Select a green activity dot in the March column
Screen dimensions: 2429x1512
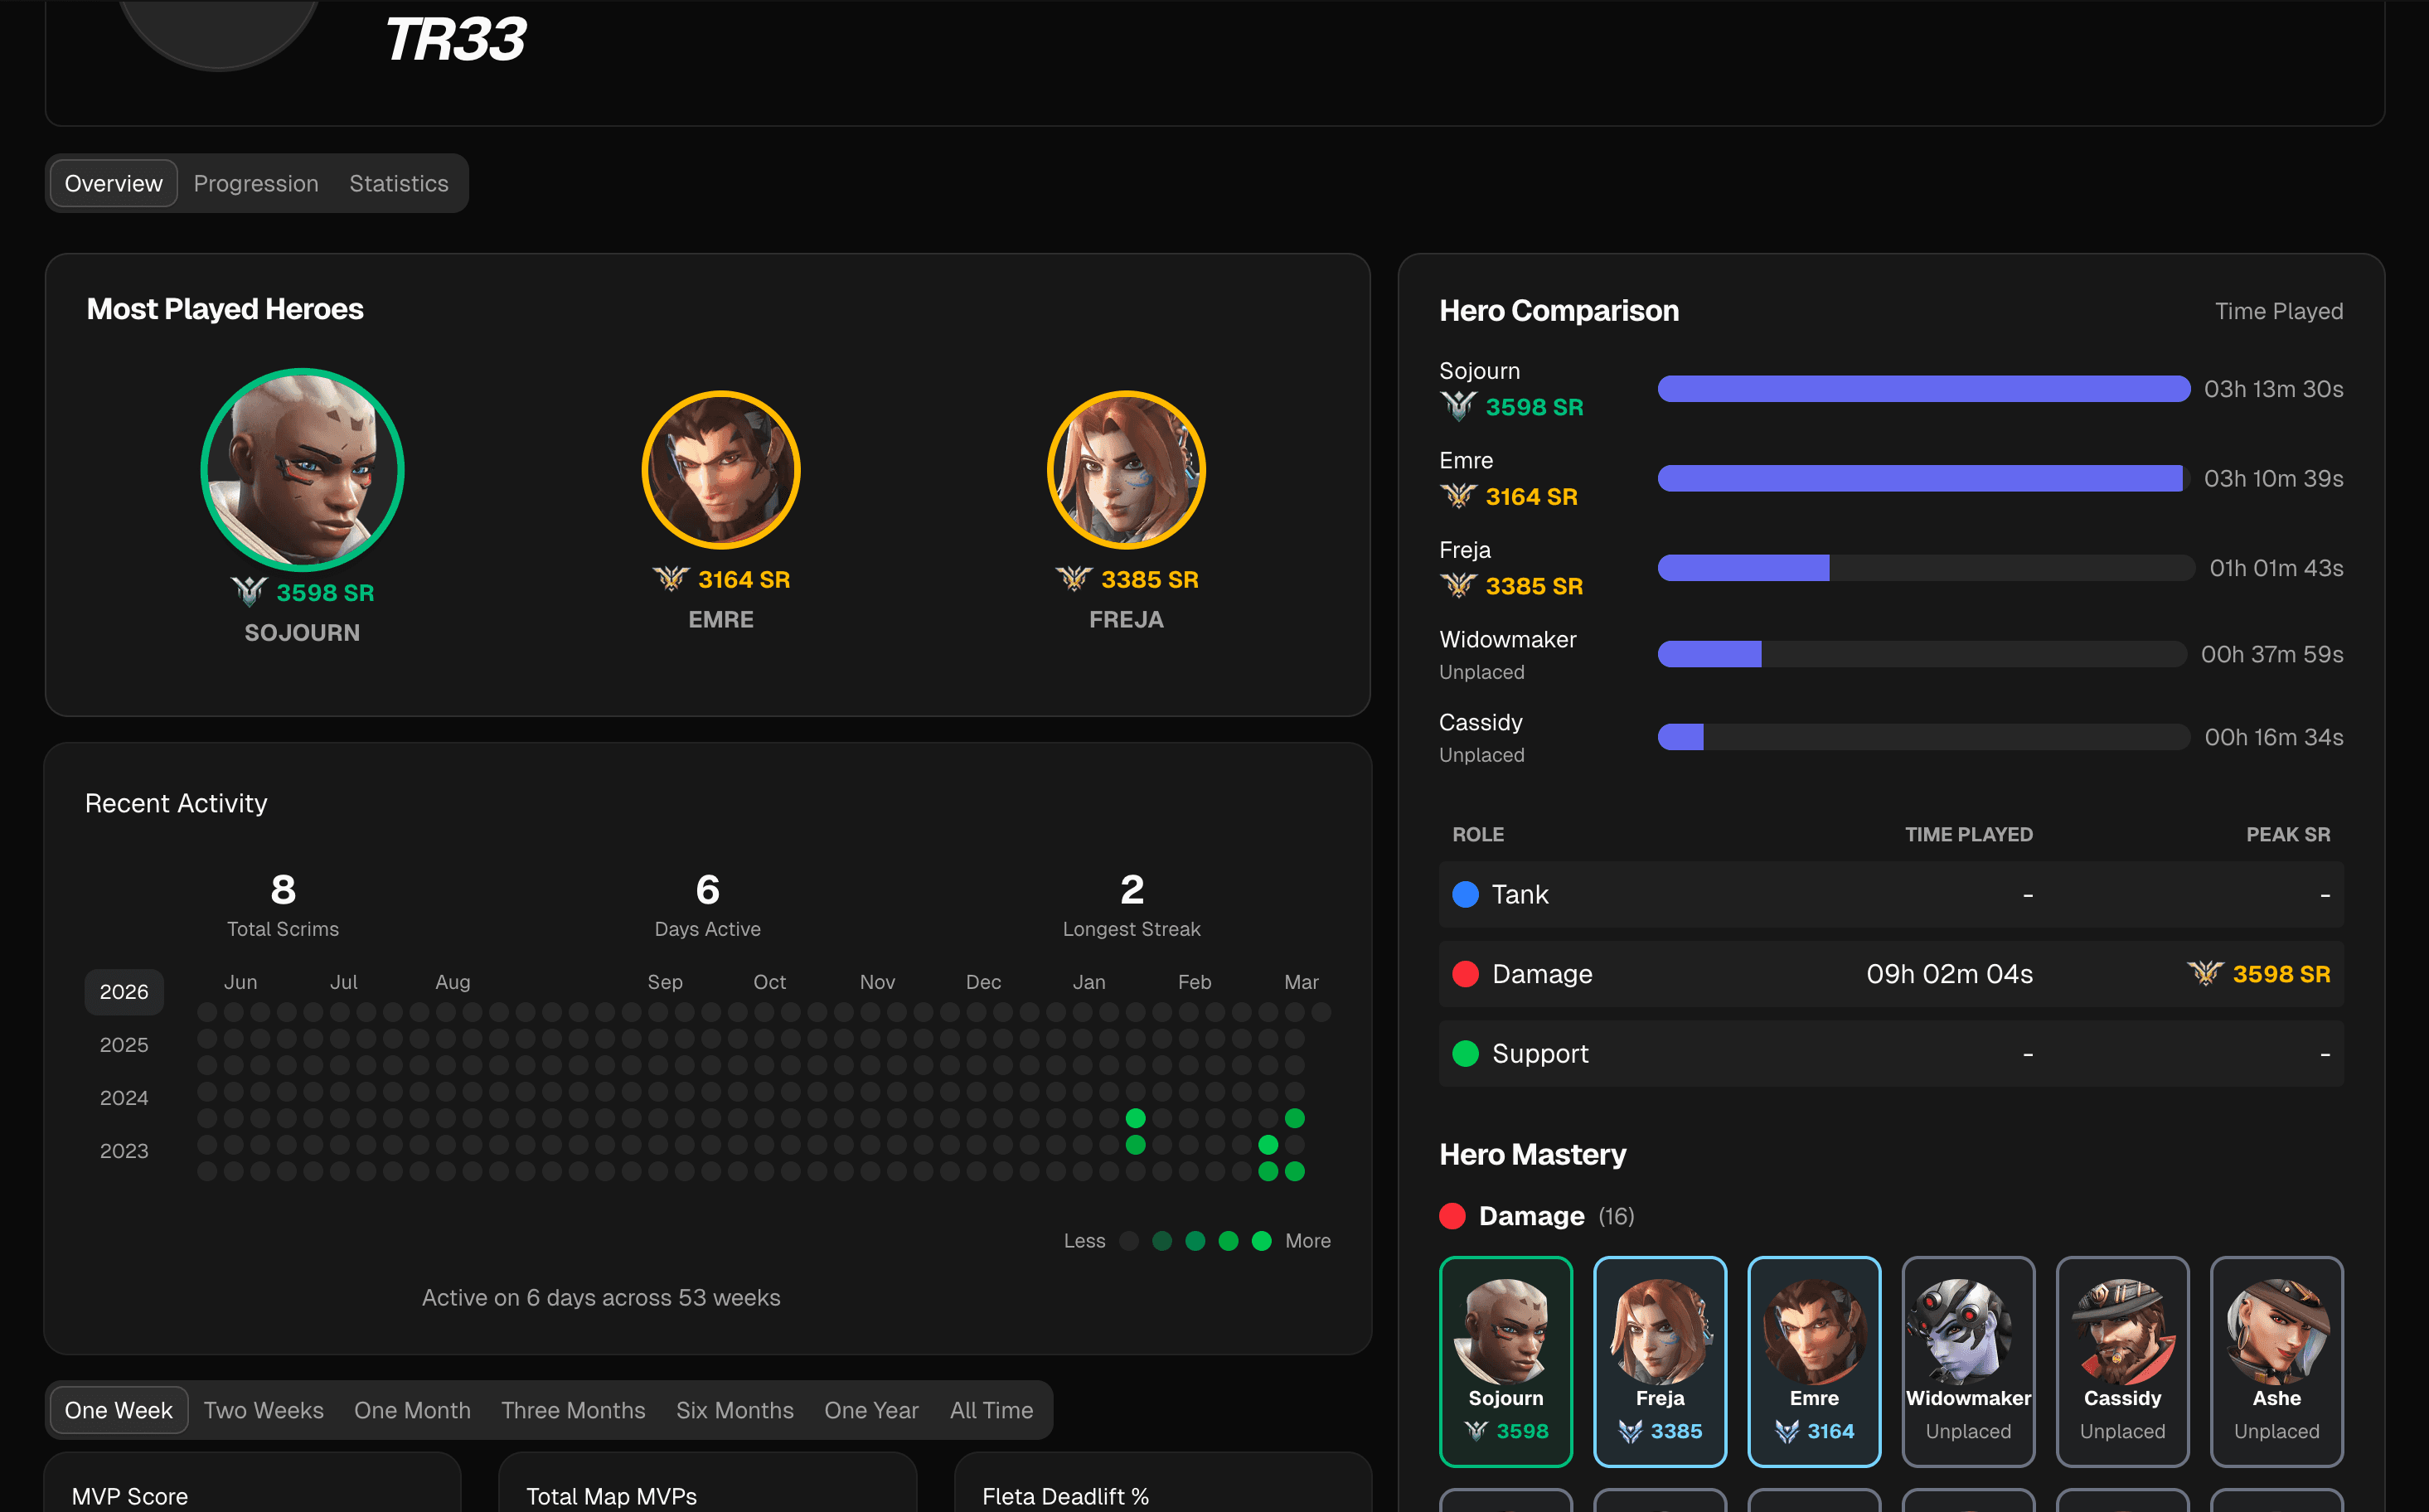click(x=1295, y=1120)
